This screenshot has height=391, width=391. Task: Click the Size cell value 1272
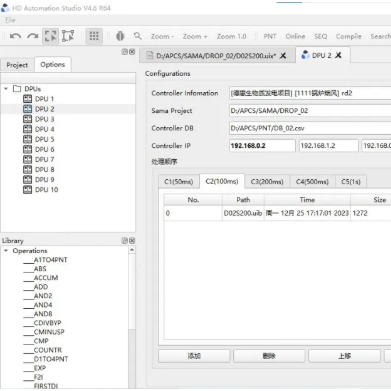click(360, 213)
